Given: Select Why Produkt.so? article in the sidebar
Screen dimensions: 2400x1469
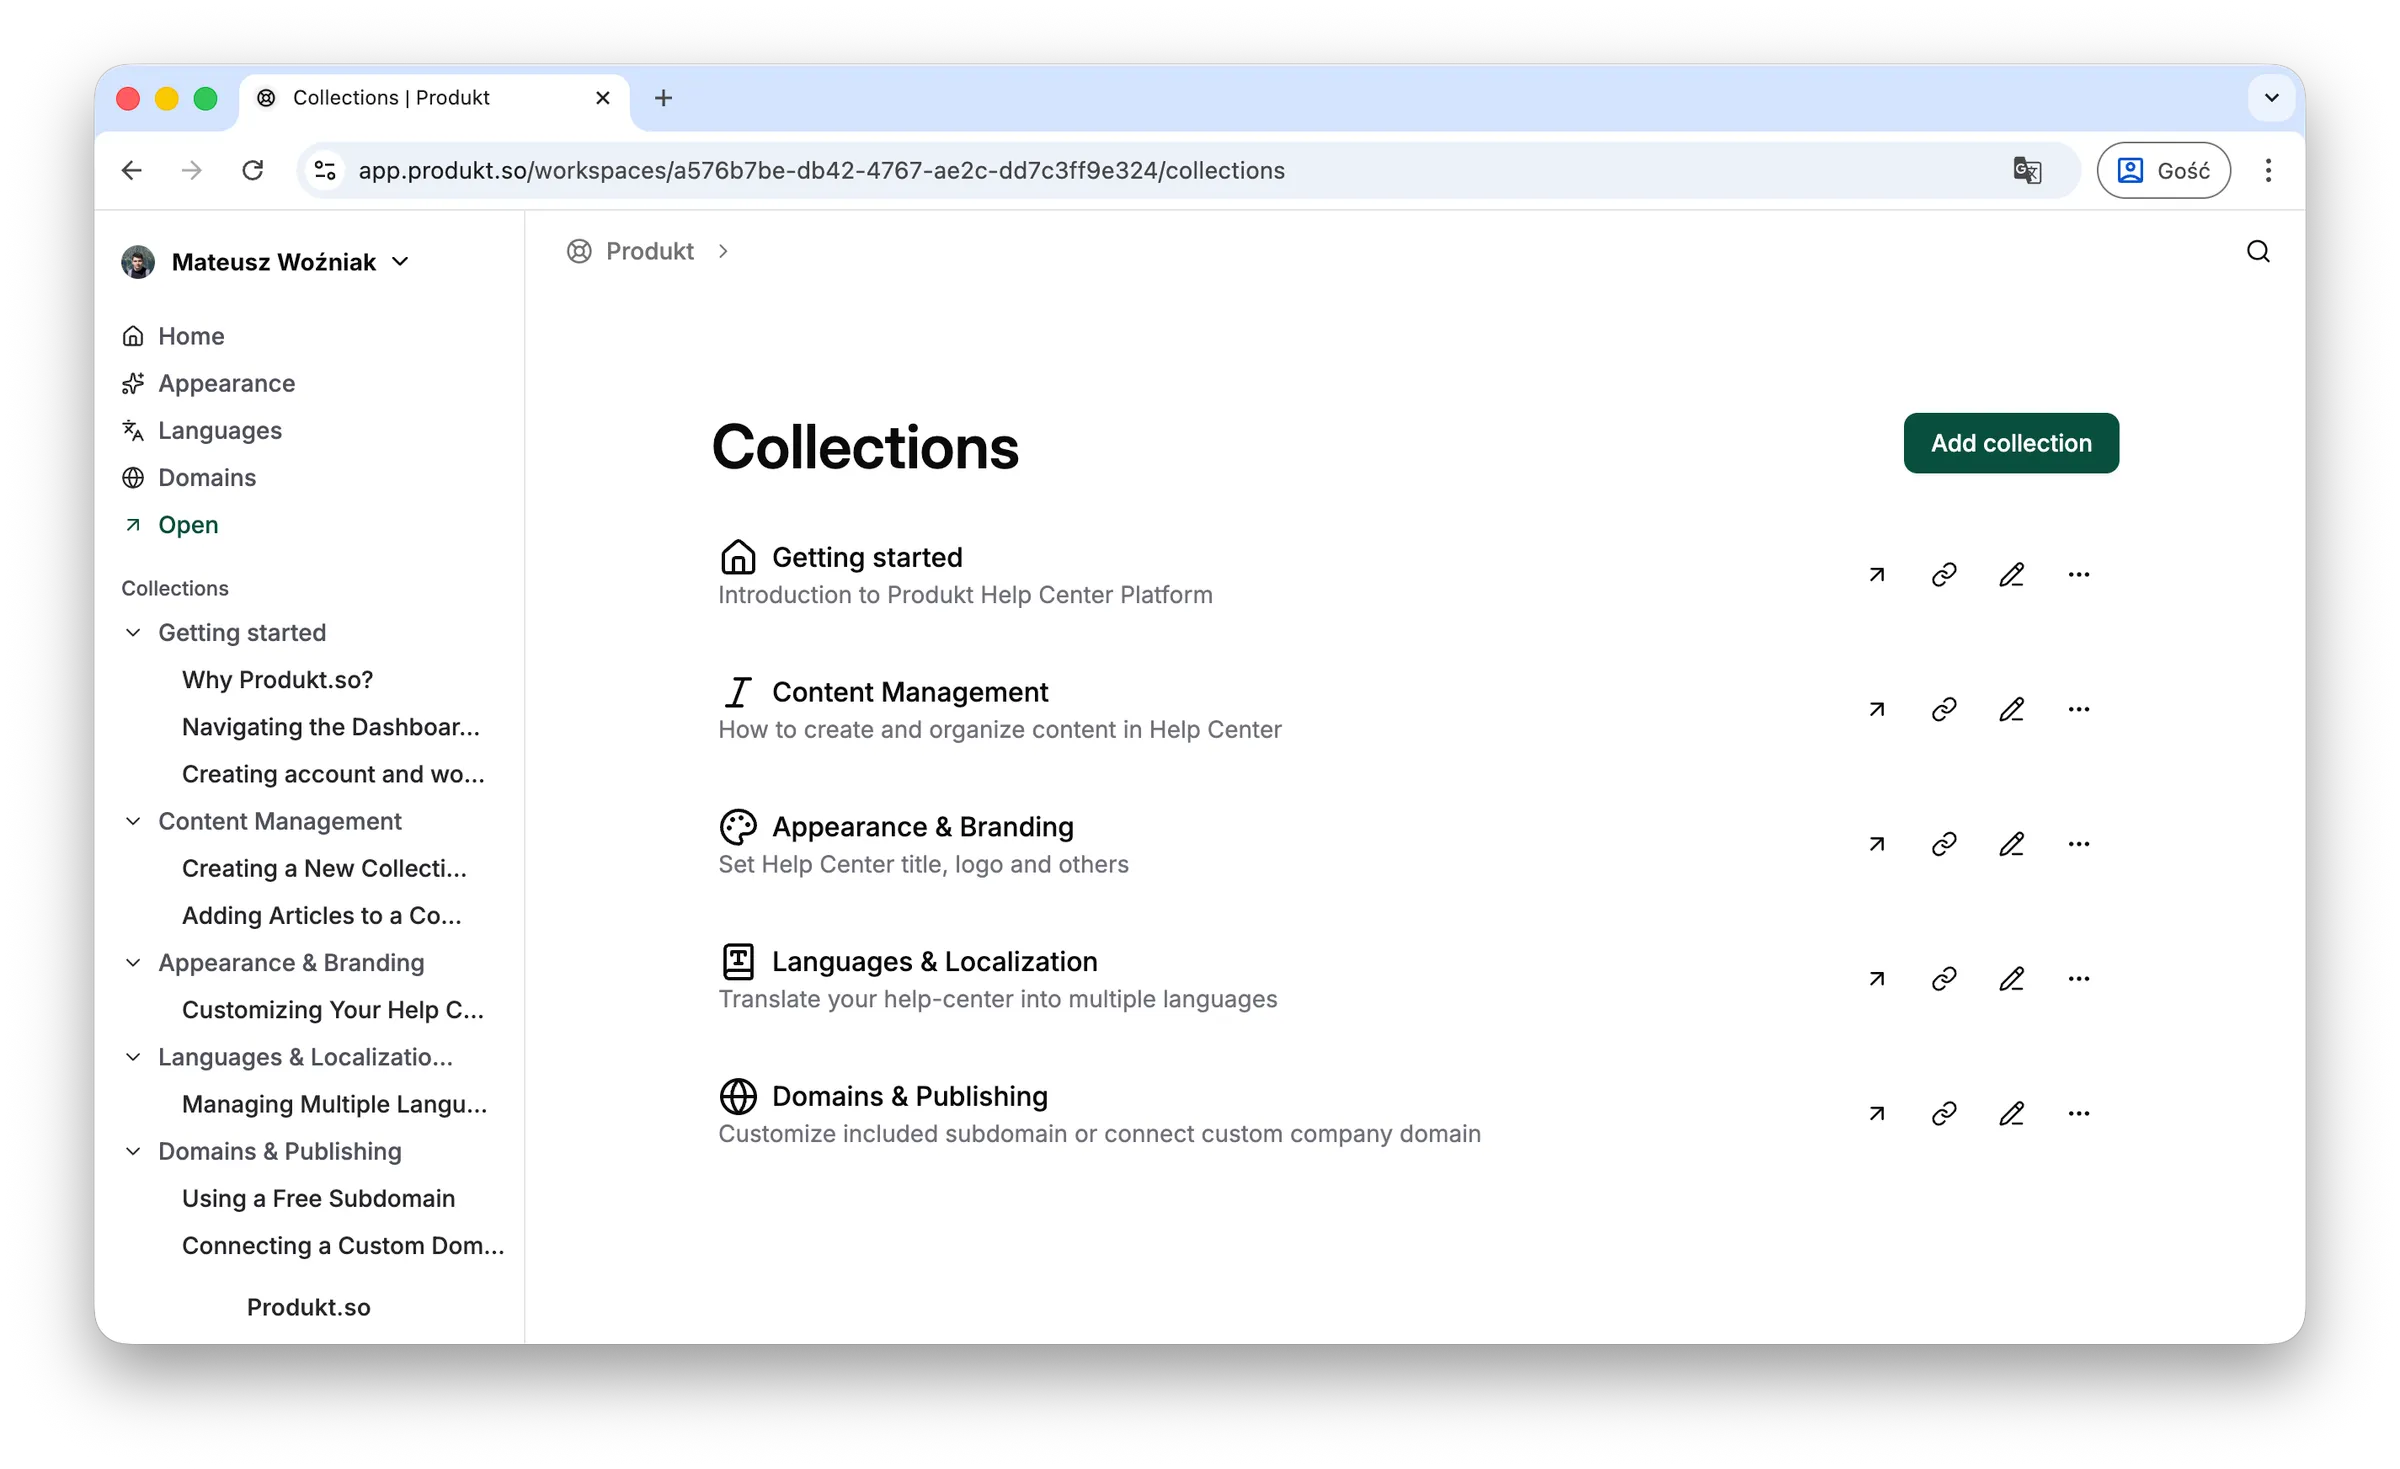Looking at the screenshot, I should pyautogui.click(x=277, y=679).
